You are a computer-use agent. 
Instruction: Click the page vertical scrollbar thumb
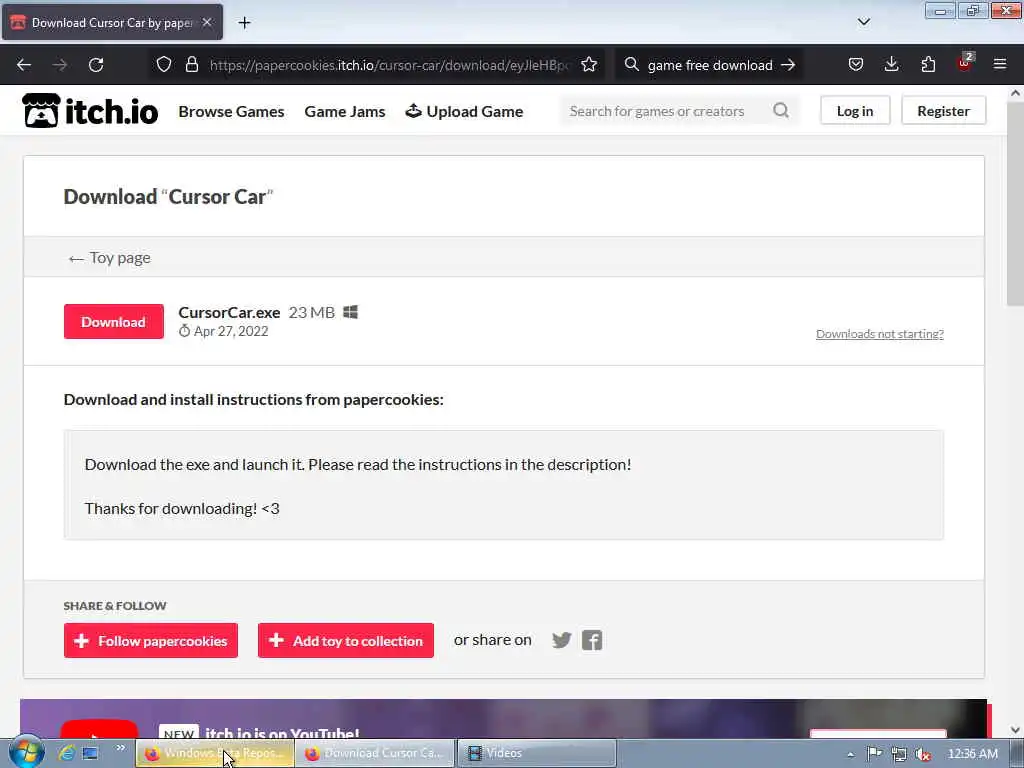click(1016, 202)
